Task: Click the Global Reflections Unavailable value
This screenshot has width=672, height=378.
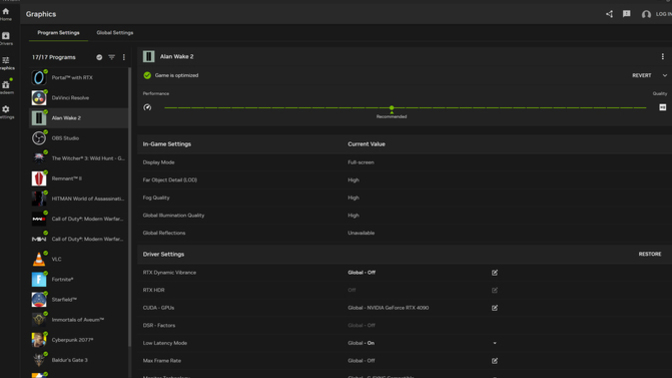Action: point(361,233)
